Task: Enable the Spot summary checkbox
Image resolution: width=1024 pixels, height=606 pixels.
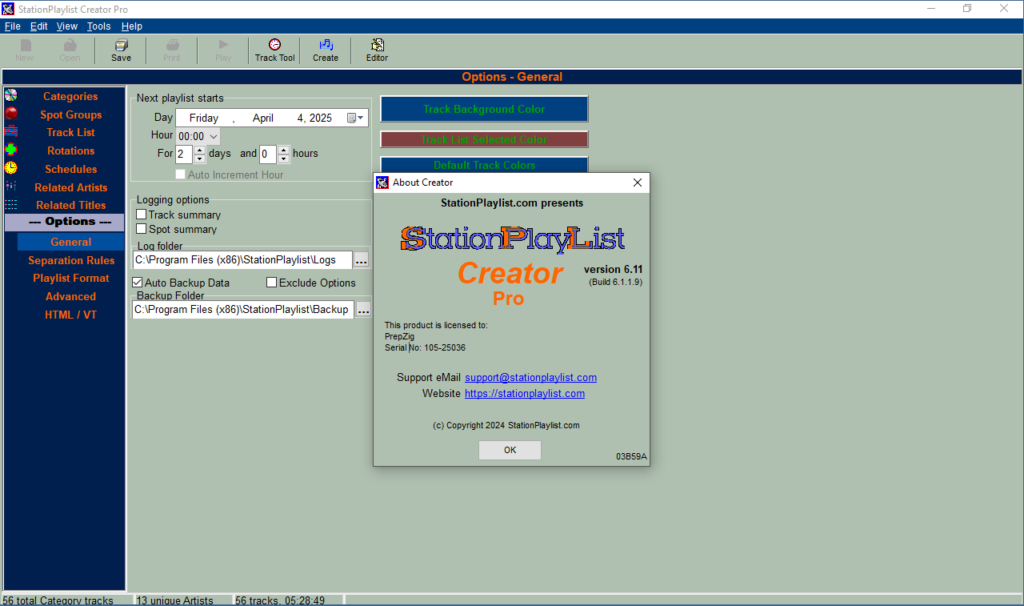Action: tap(141, 229)
